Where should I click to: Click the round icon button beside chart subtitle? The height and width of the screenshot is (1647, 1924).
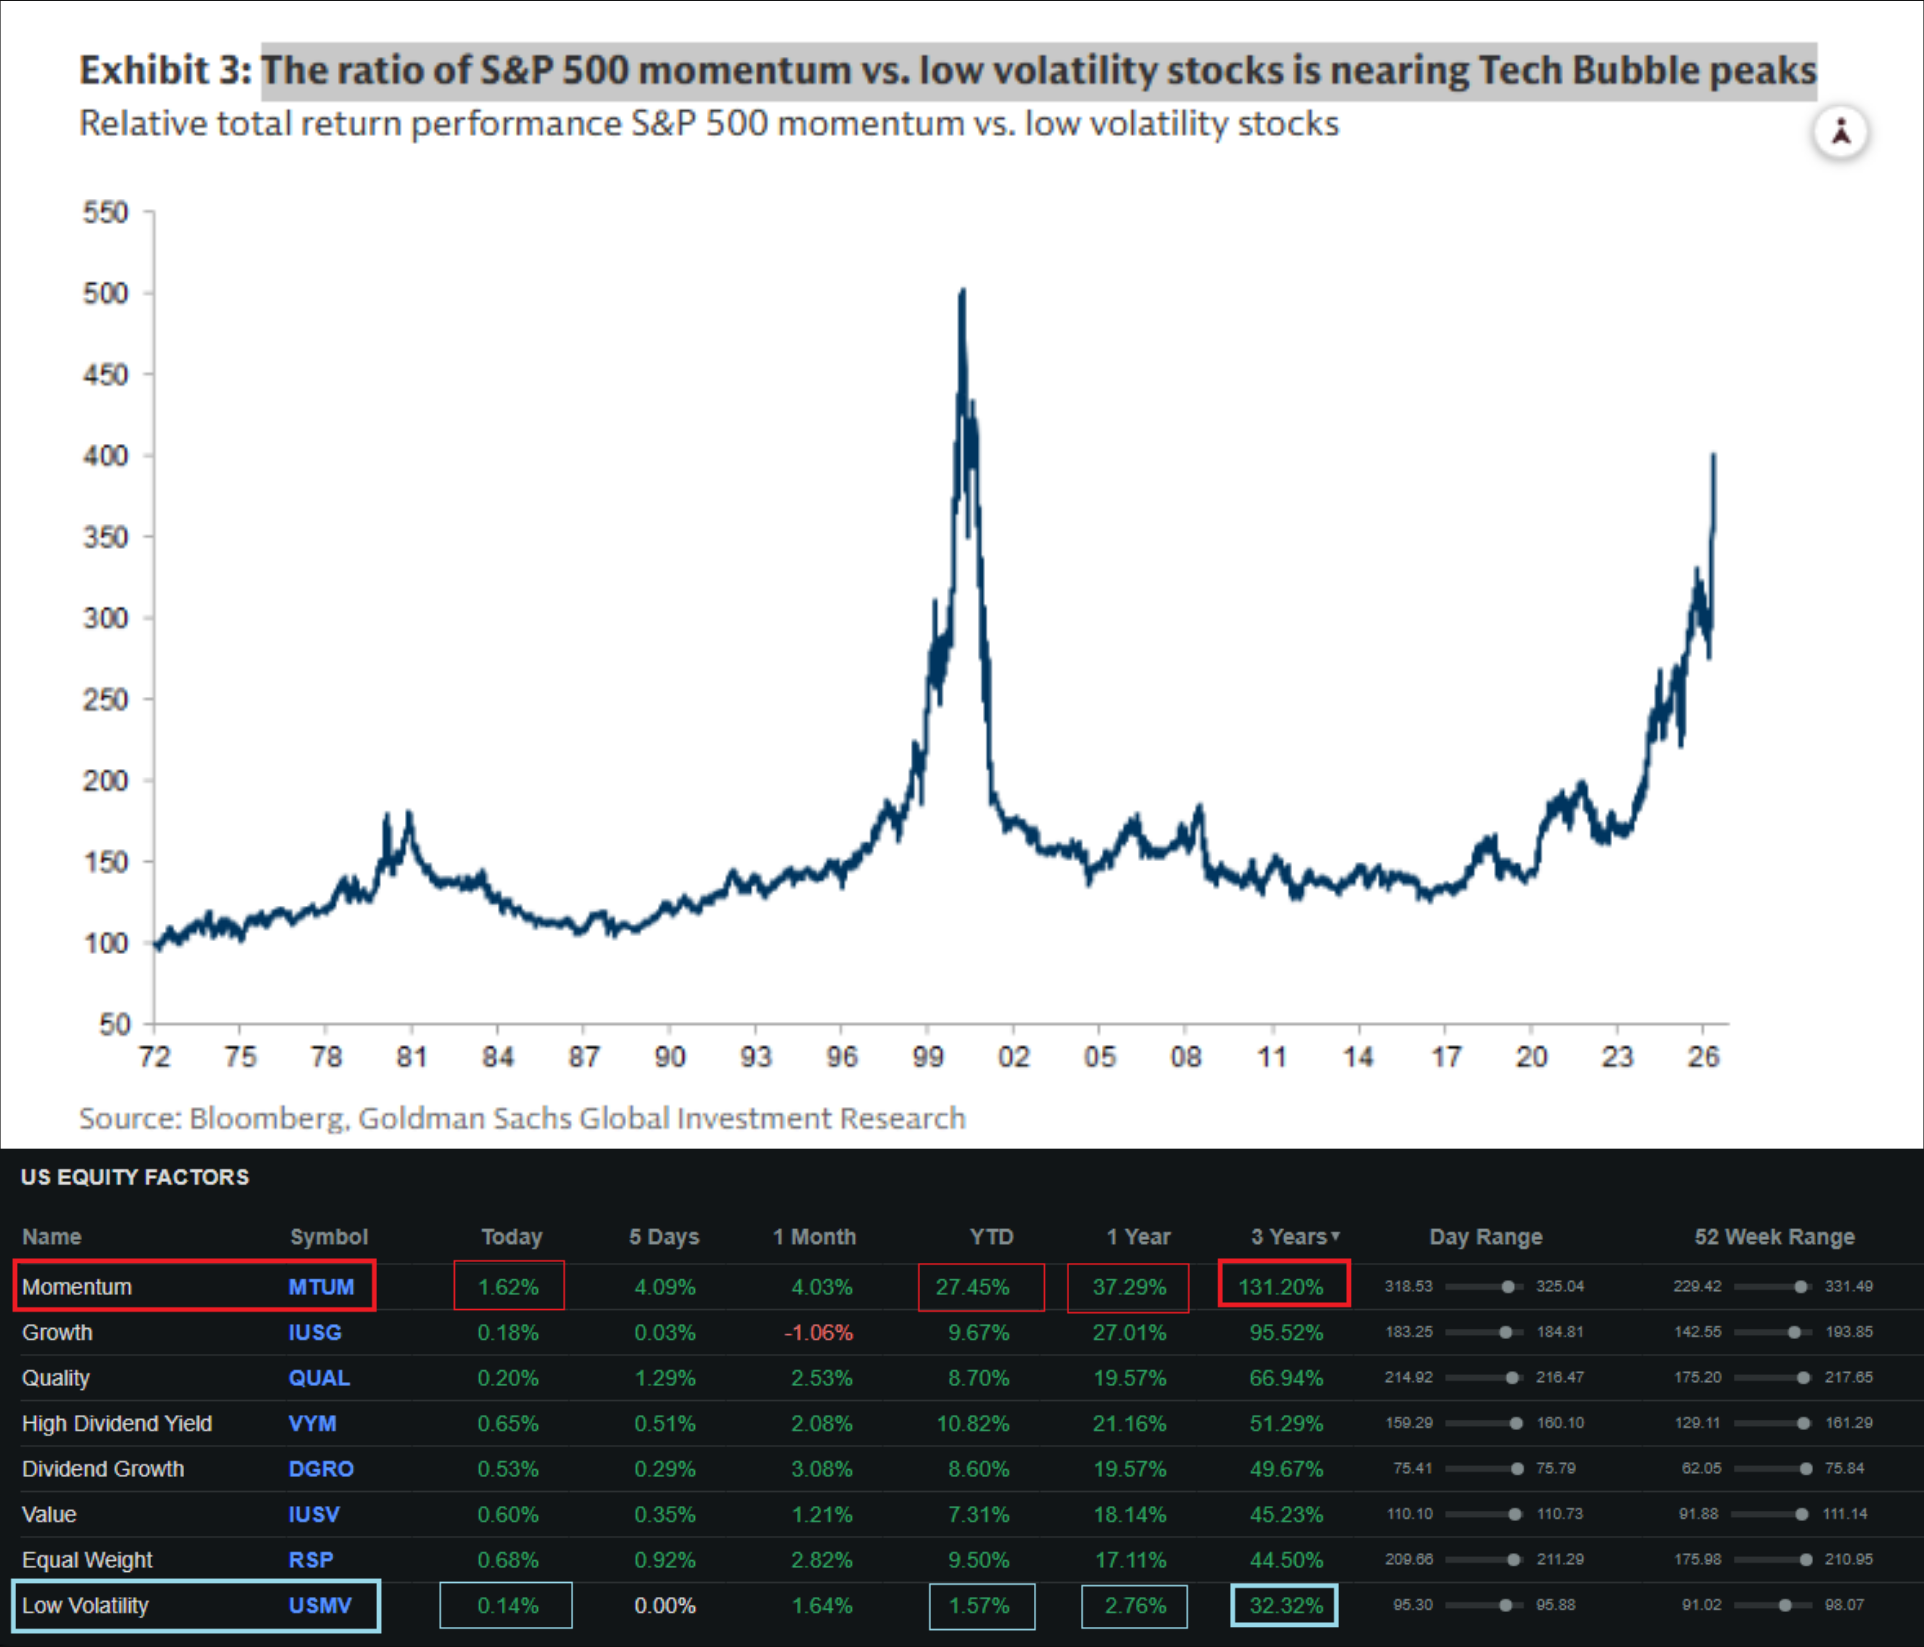pyautogui.click(x=1841, y=132)
